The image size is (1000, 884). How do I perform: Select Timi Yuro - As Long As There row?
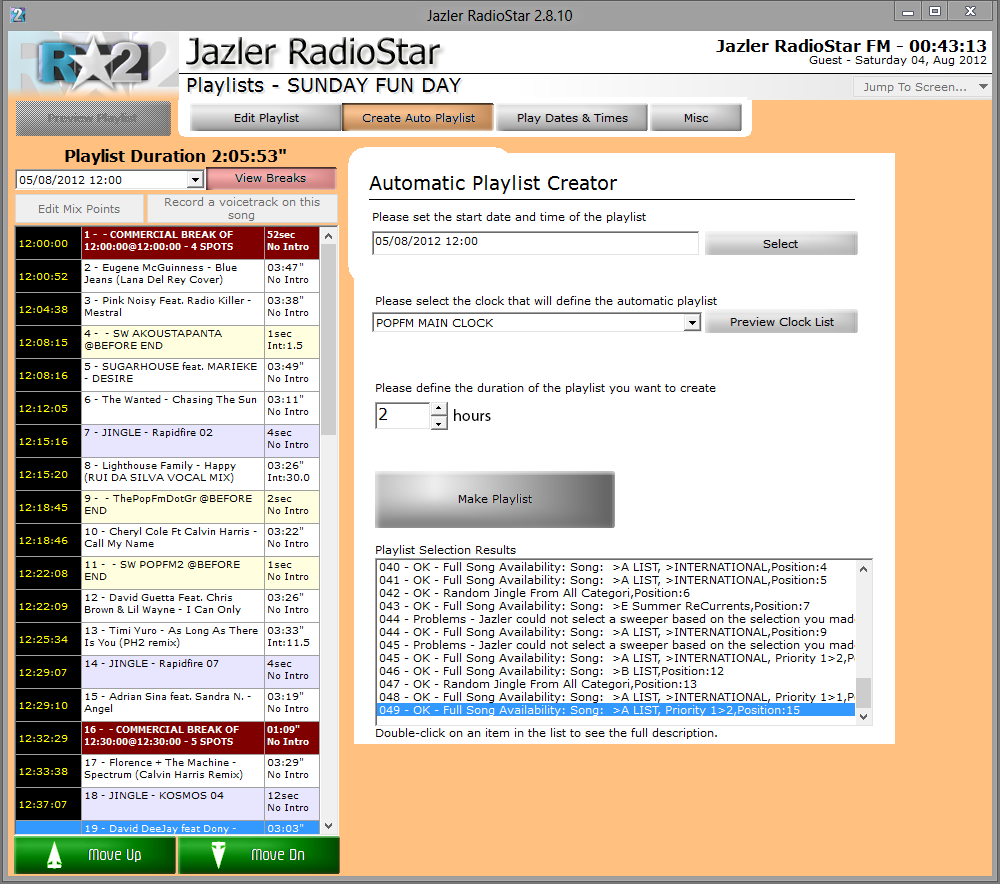pyautogui.click(x=167, y=639)
